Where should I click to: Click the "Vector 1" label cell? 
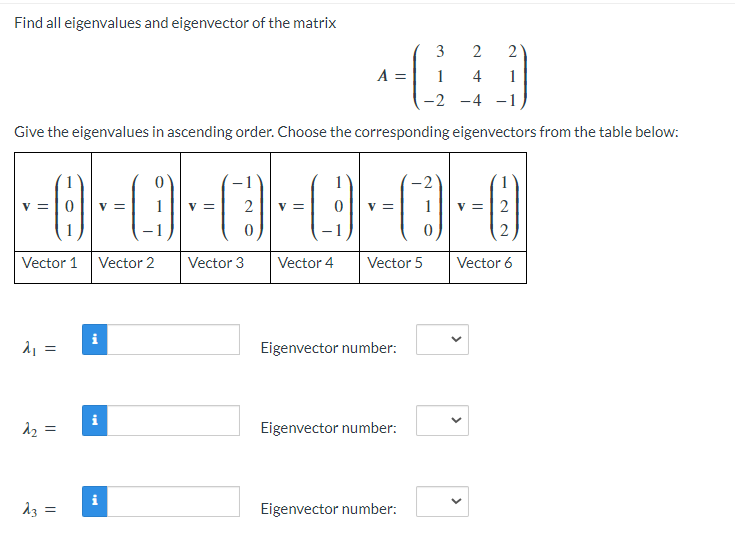click(x=53, y=267)
